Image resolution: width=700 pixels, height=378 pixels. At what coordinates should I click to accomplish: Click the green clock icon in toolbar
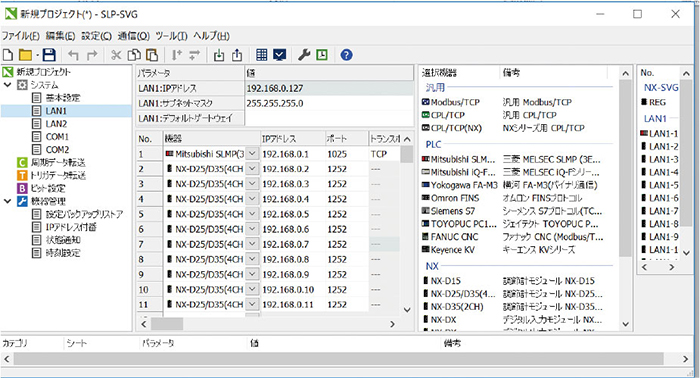point(322,55)
